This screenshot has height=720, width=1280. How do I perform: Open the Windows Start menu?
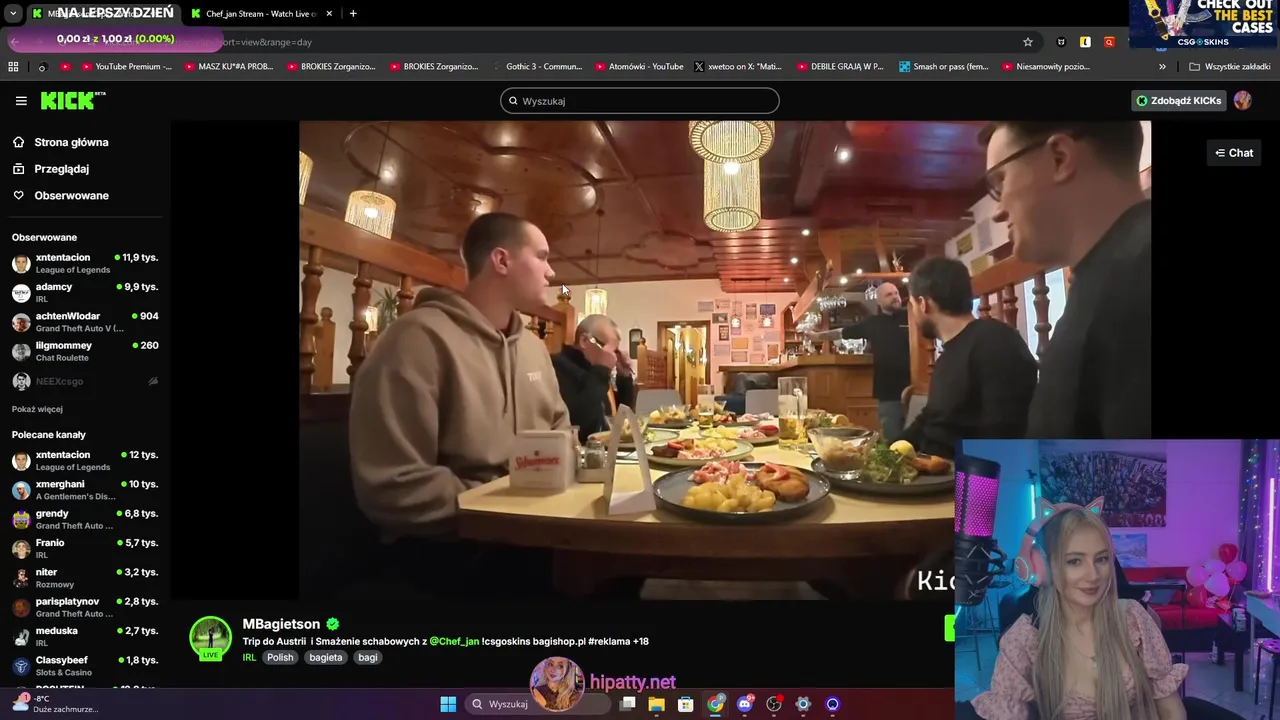tap(448, 704)
